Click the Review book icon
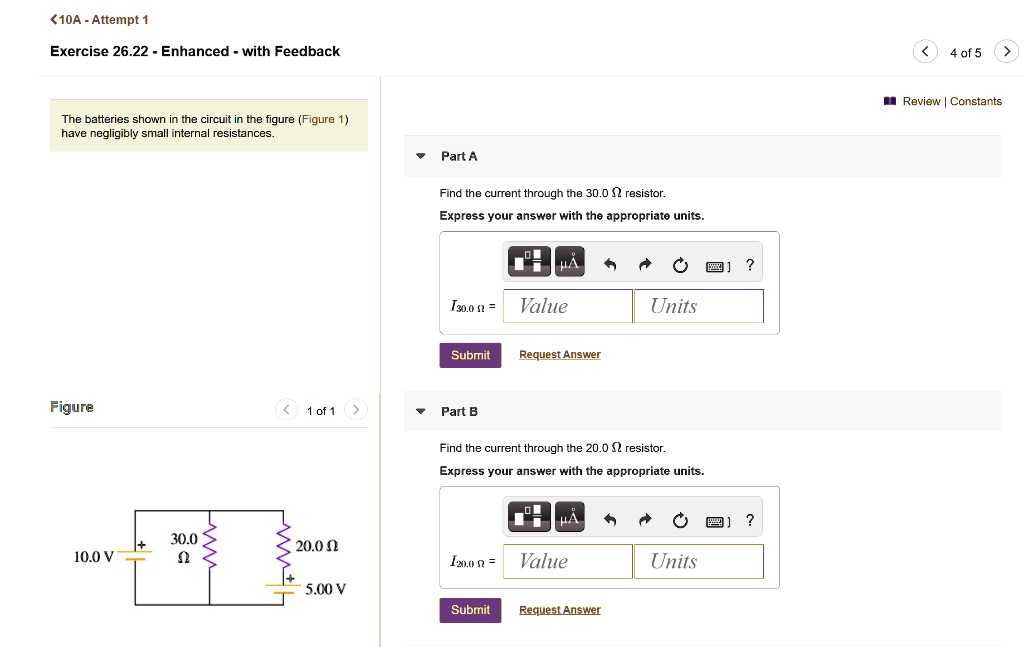This screenshot has width=1024, height=647. coord(888,101)
